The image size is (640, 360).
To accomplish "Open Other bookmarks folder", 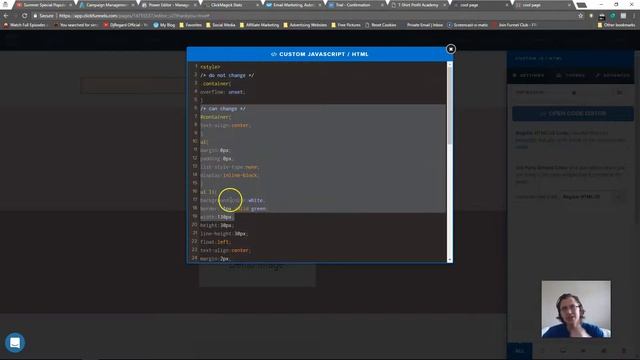I will pyautogui.click(x=616, y=25).
